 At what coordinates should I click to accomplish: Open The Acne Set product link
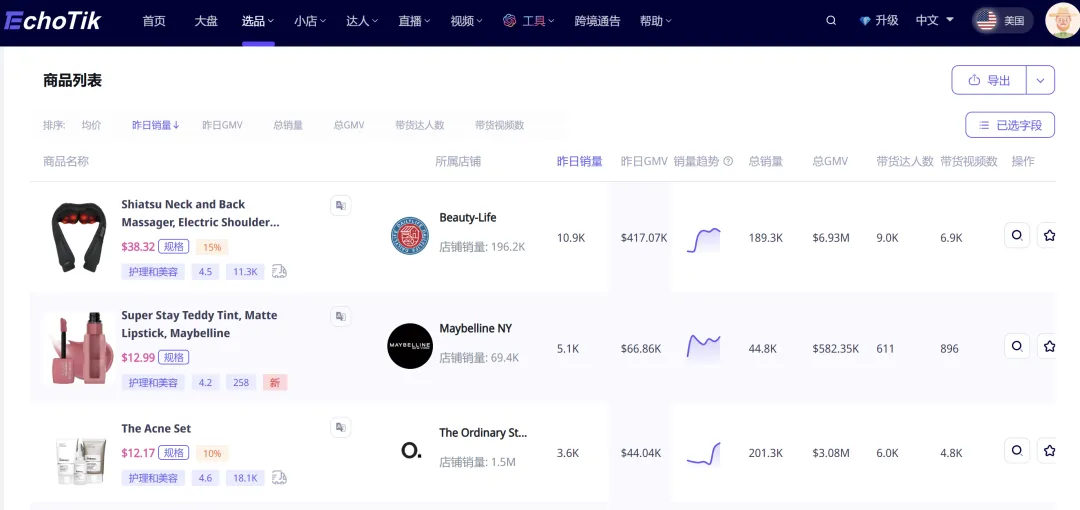[x=156, y=428]
